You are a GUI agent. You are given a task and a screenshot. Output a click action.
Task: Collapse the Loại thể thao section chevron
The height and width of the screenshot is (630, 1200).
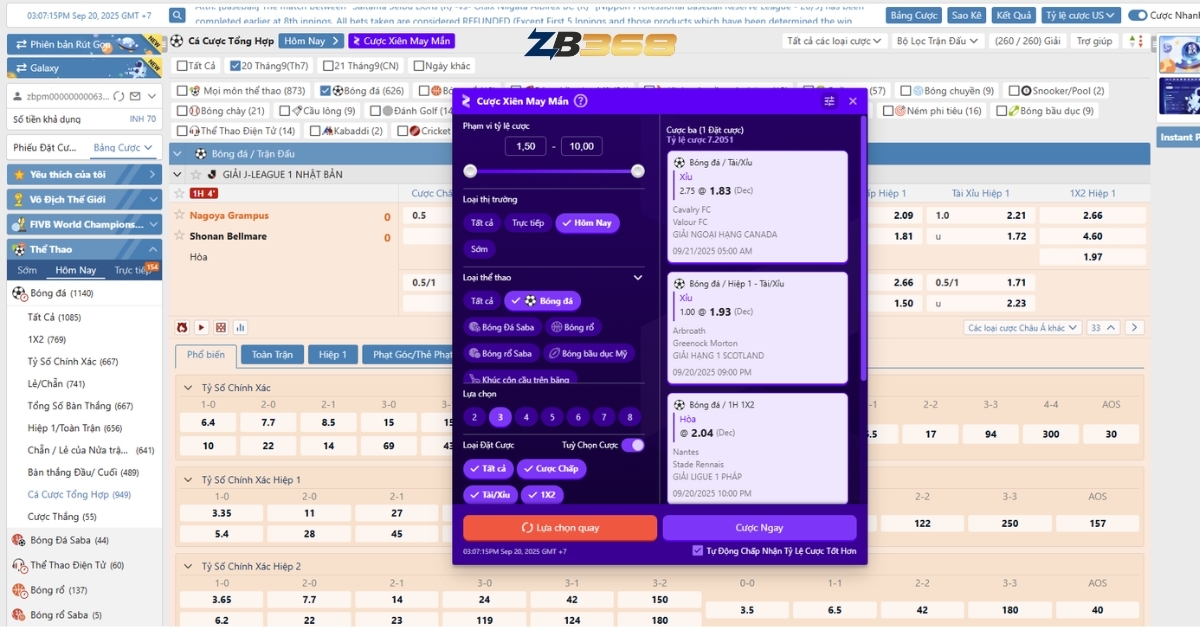(x=638, y=277)
